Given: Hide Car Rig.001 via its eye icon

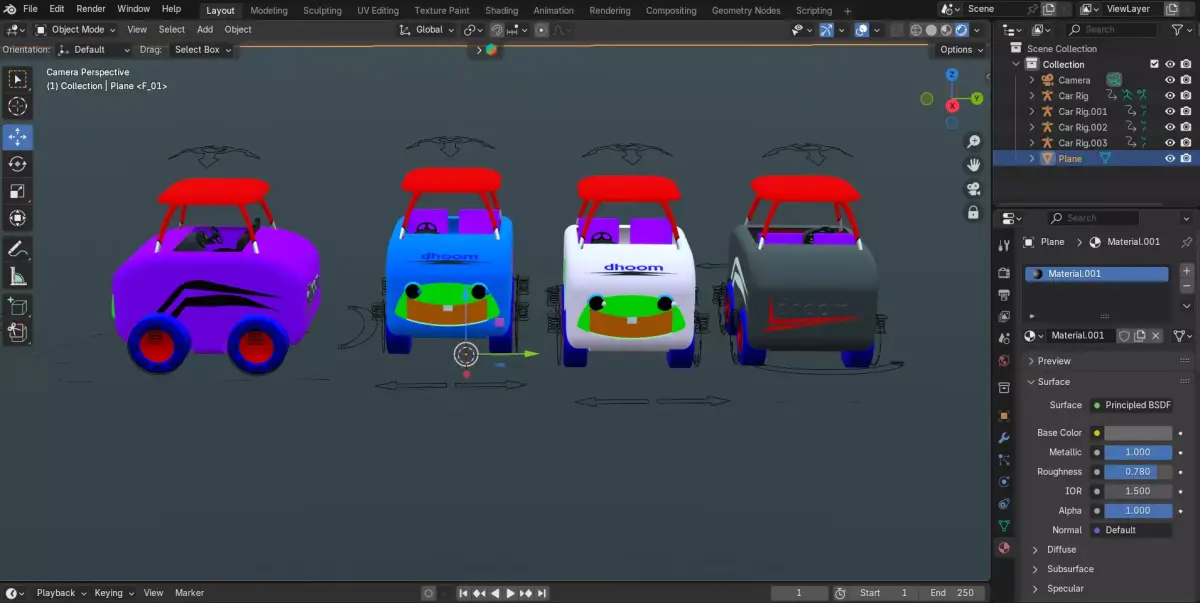Looking at the screenshot, I should tap(1170, 111).
